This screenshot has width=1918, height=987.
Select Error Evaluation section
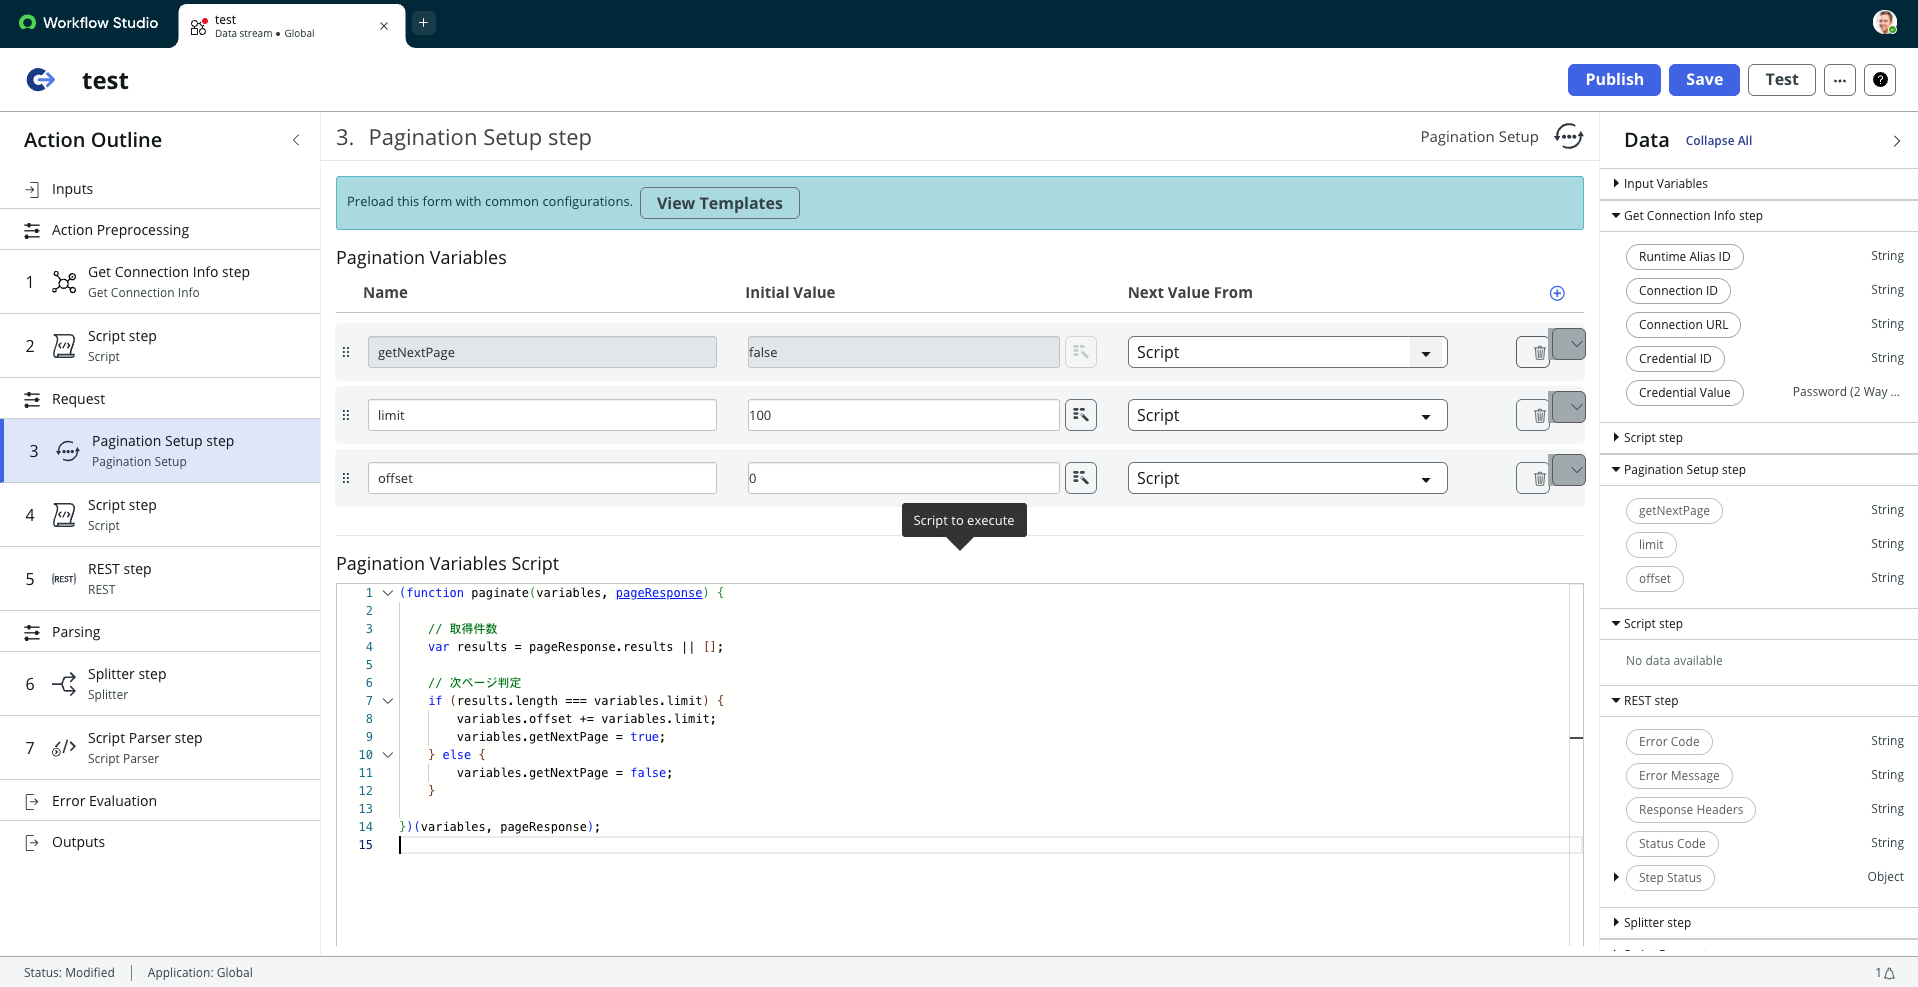[160, 801]
